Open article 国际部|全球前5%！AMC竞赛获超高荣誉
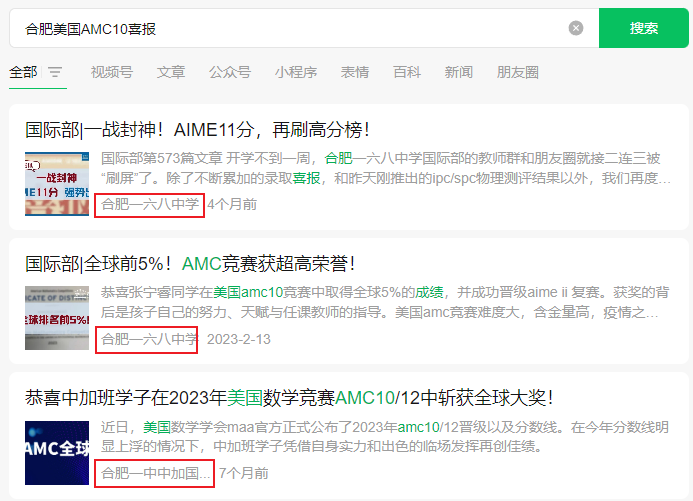The height and width of the screenshot is (501, 693). click(x=190, y=264)
